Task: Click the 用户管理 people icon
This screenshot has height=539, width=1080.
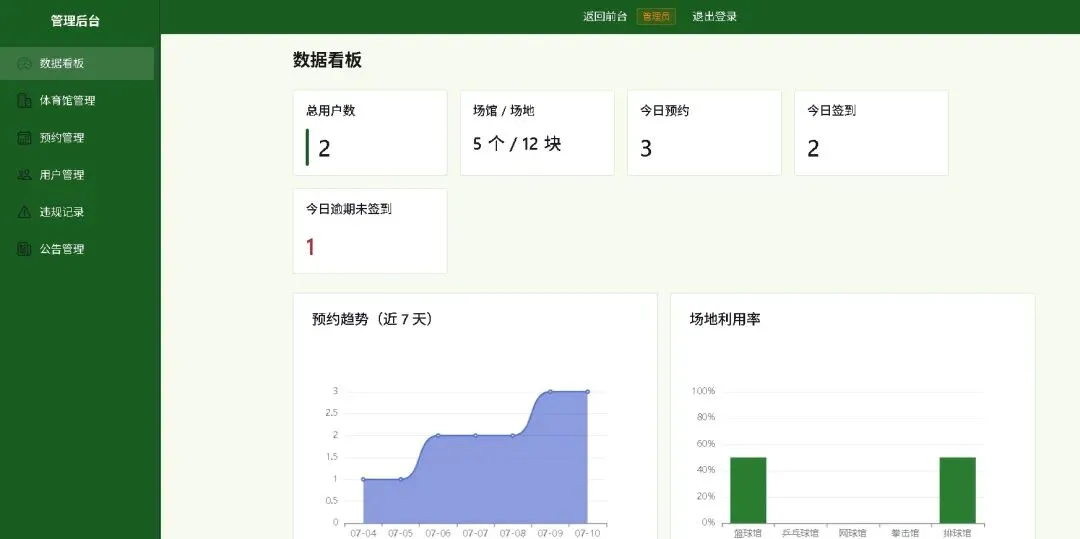Action: point(24,175)
